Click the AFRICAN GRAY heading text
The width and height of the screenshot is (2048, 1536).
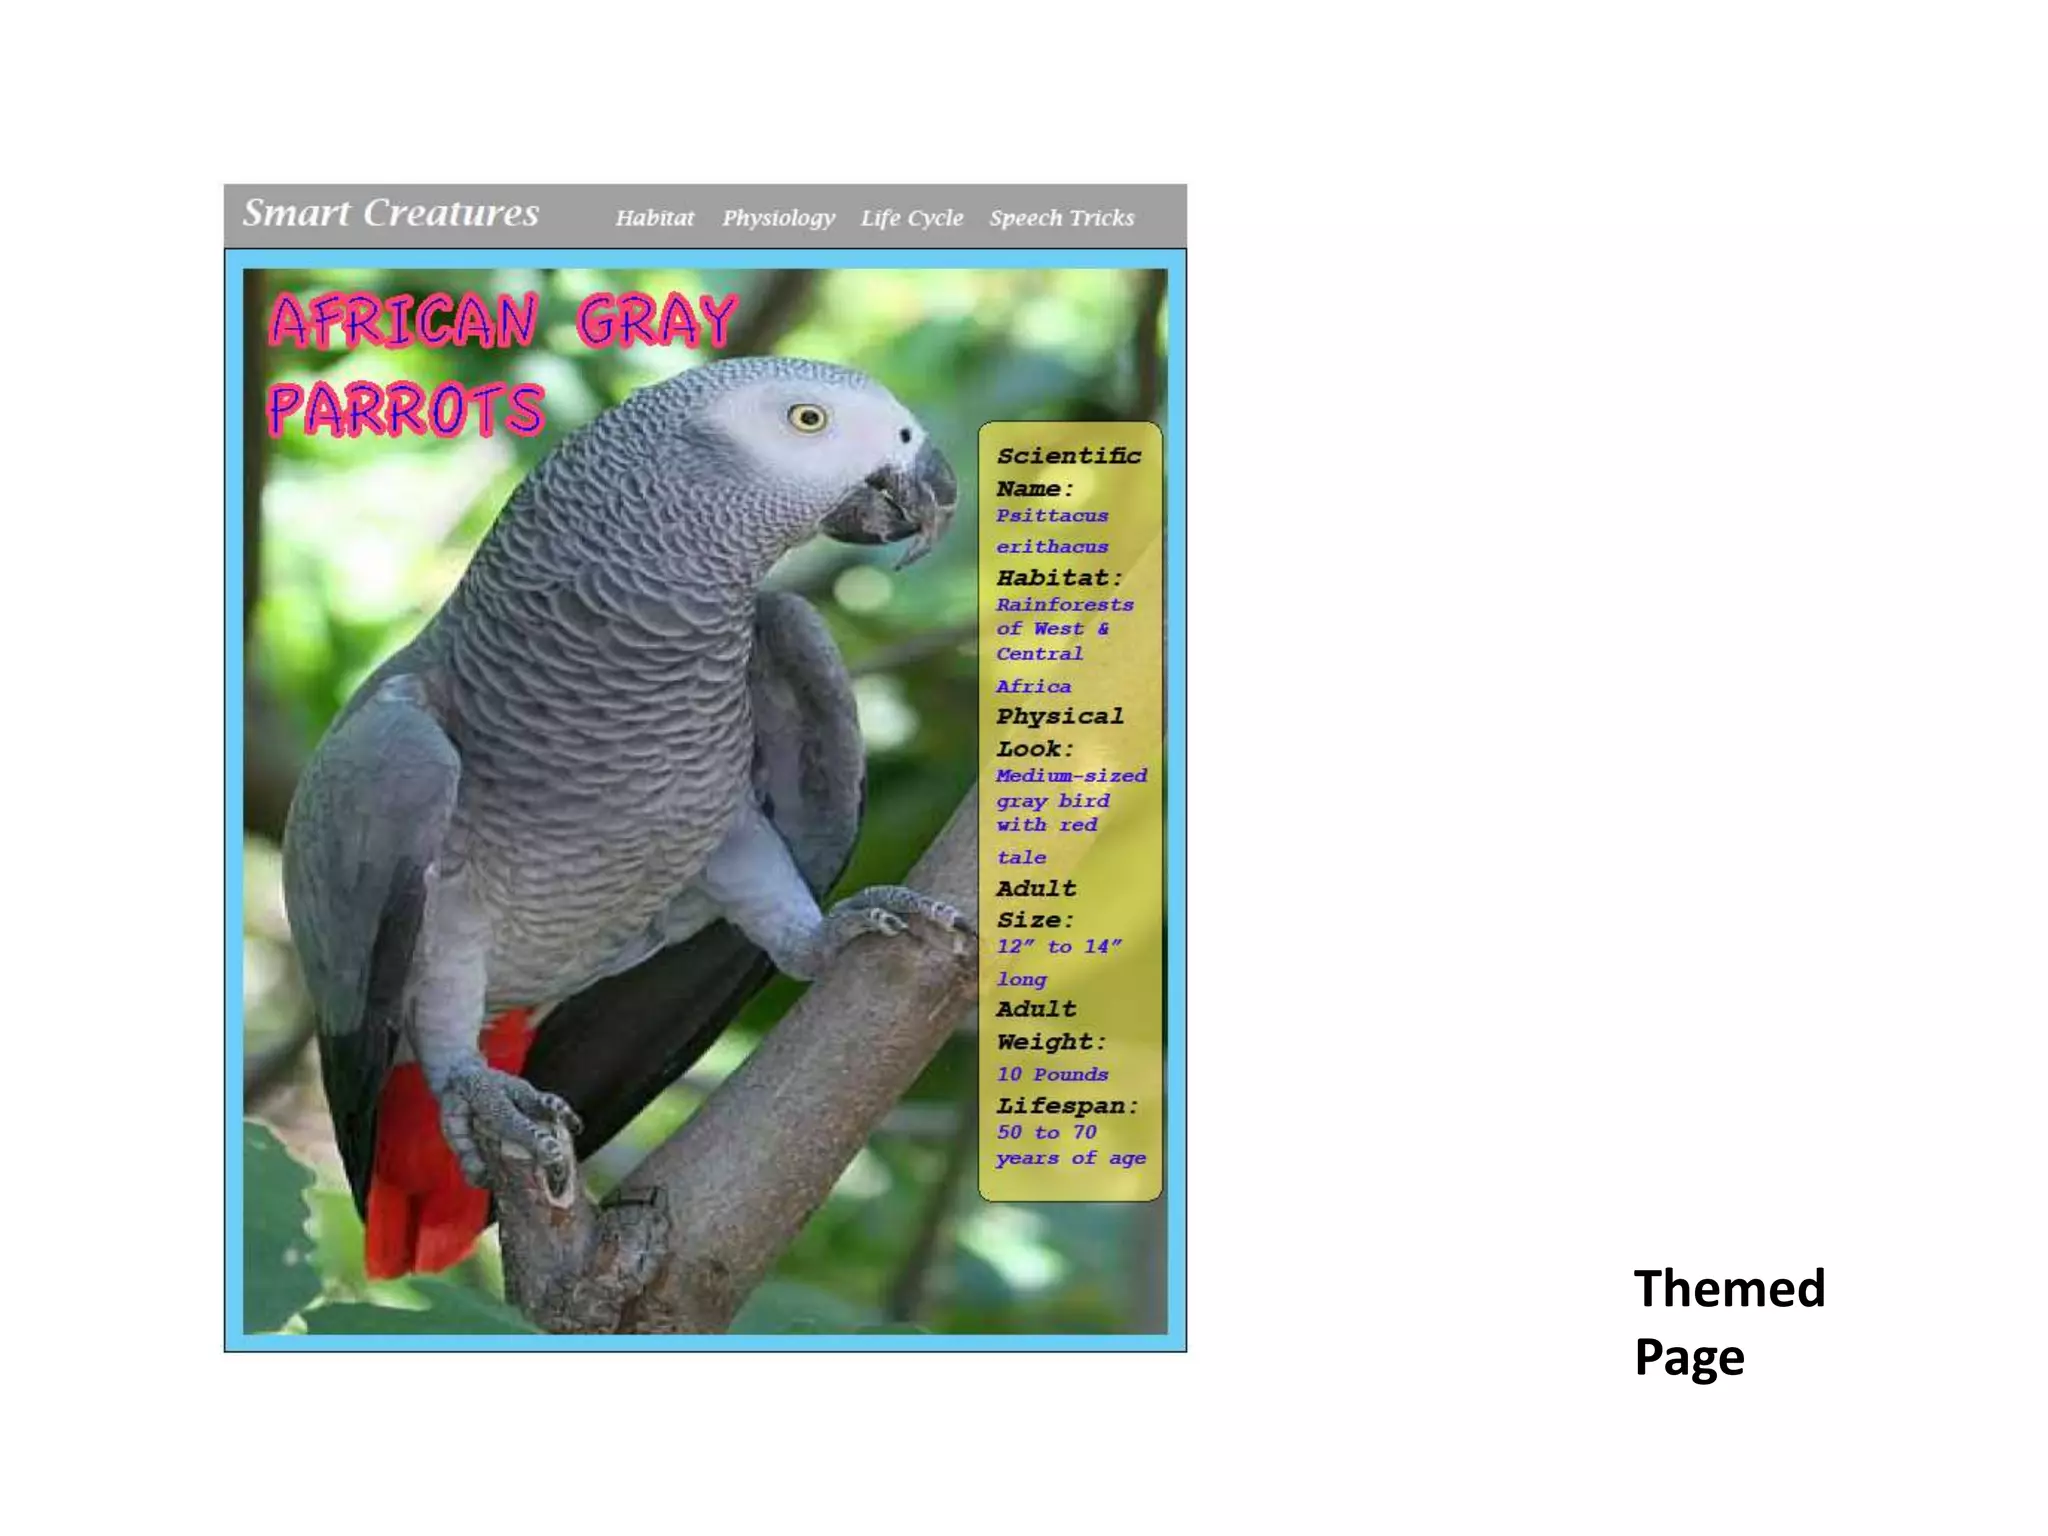click(x=503, y=321)
